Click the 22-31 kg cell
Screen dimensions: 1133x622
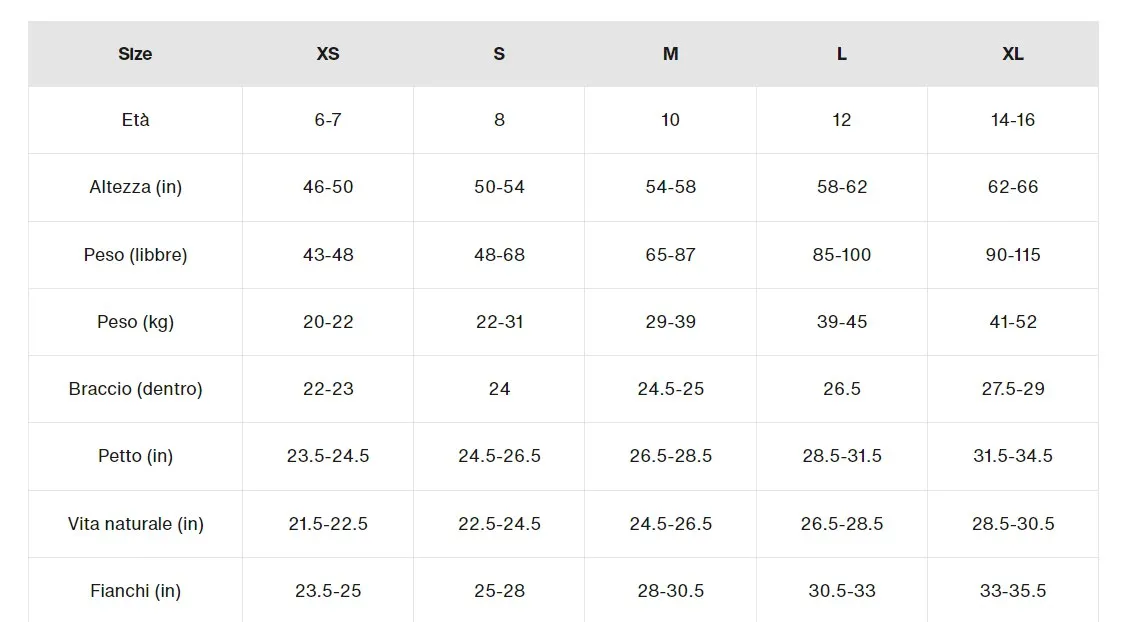499,322
